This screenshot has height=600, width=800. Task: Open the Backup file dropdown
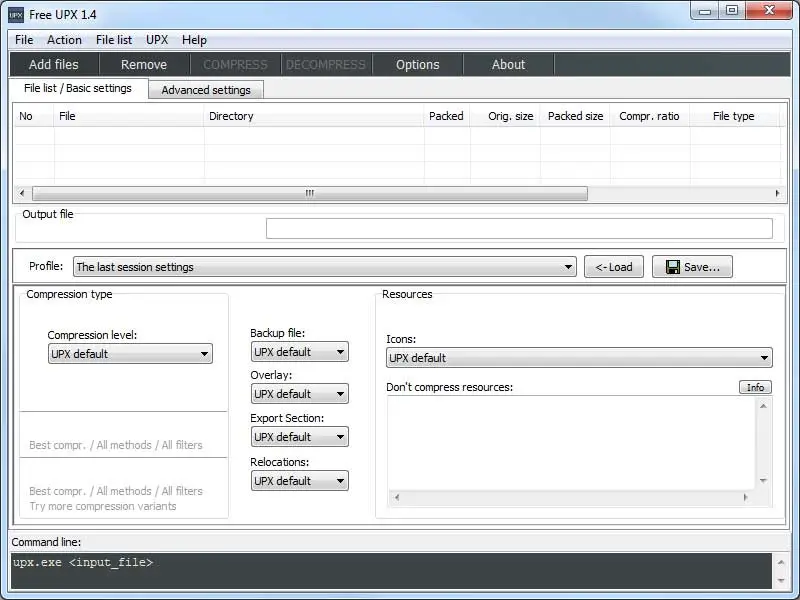[299, 352]
